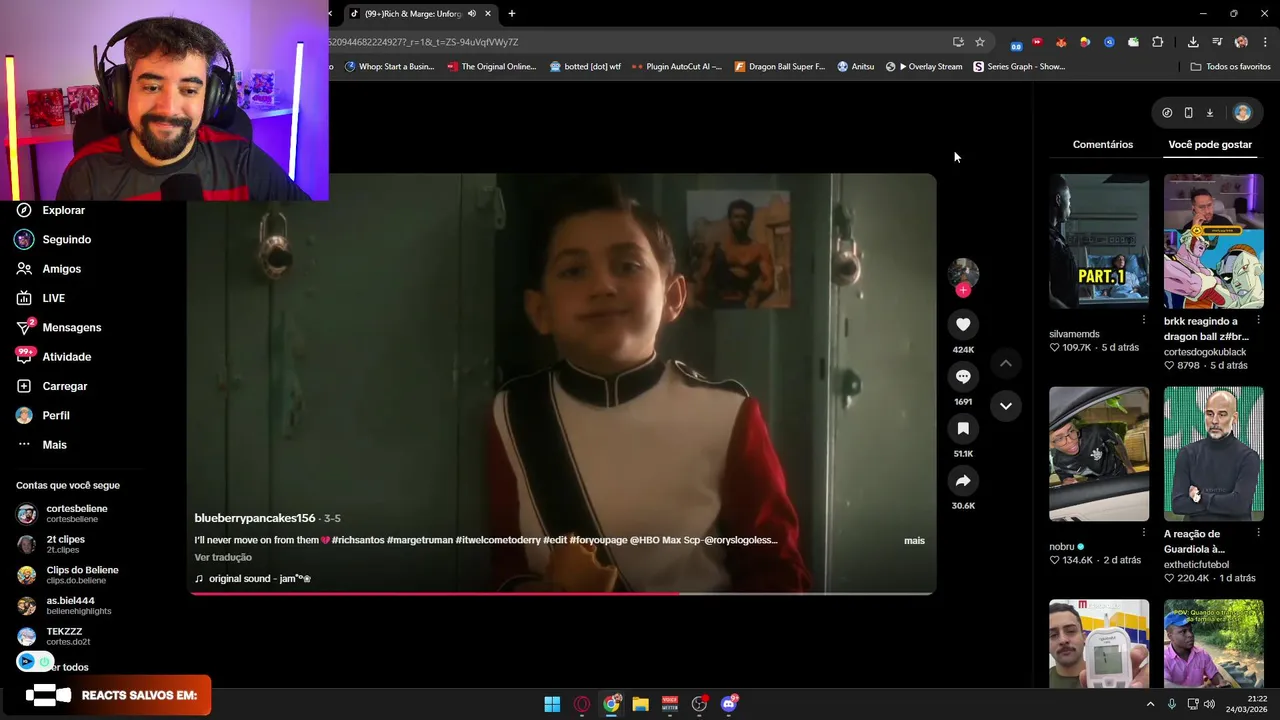This screenshot has width=1280, height=720.
Task: Open Clips do Beliene followed account
Action: [x=68, y=575]
